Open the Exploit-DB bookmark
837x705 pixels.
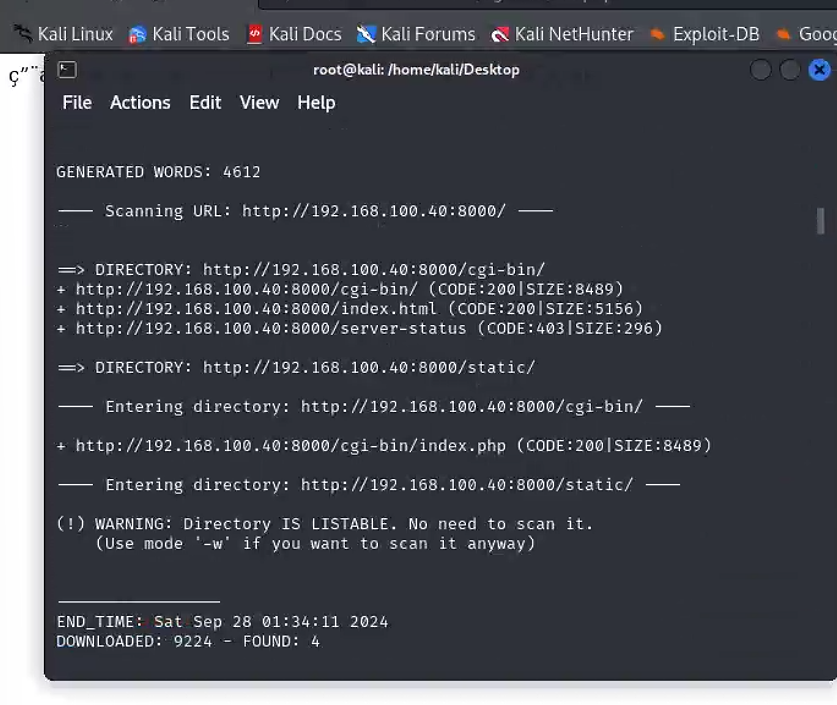[x=705, y=34]
